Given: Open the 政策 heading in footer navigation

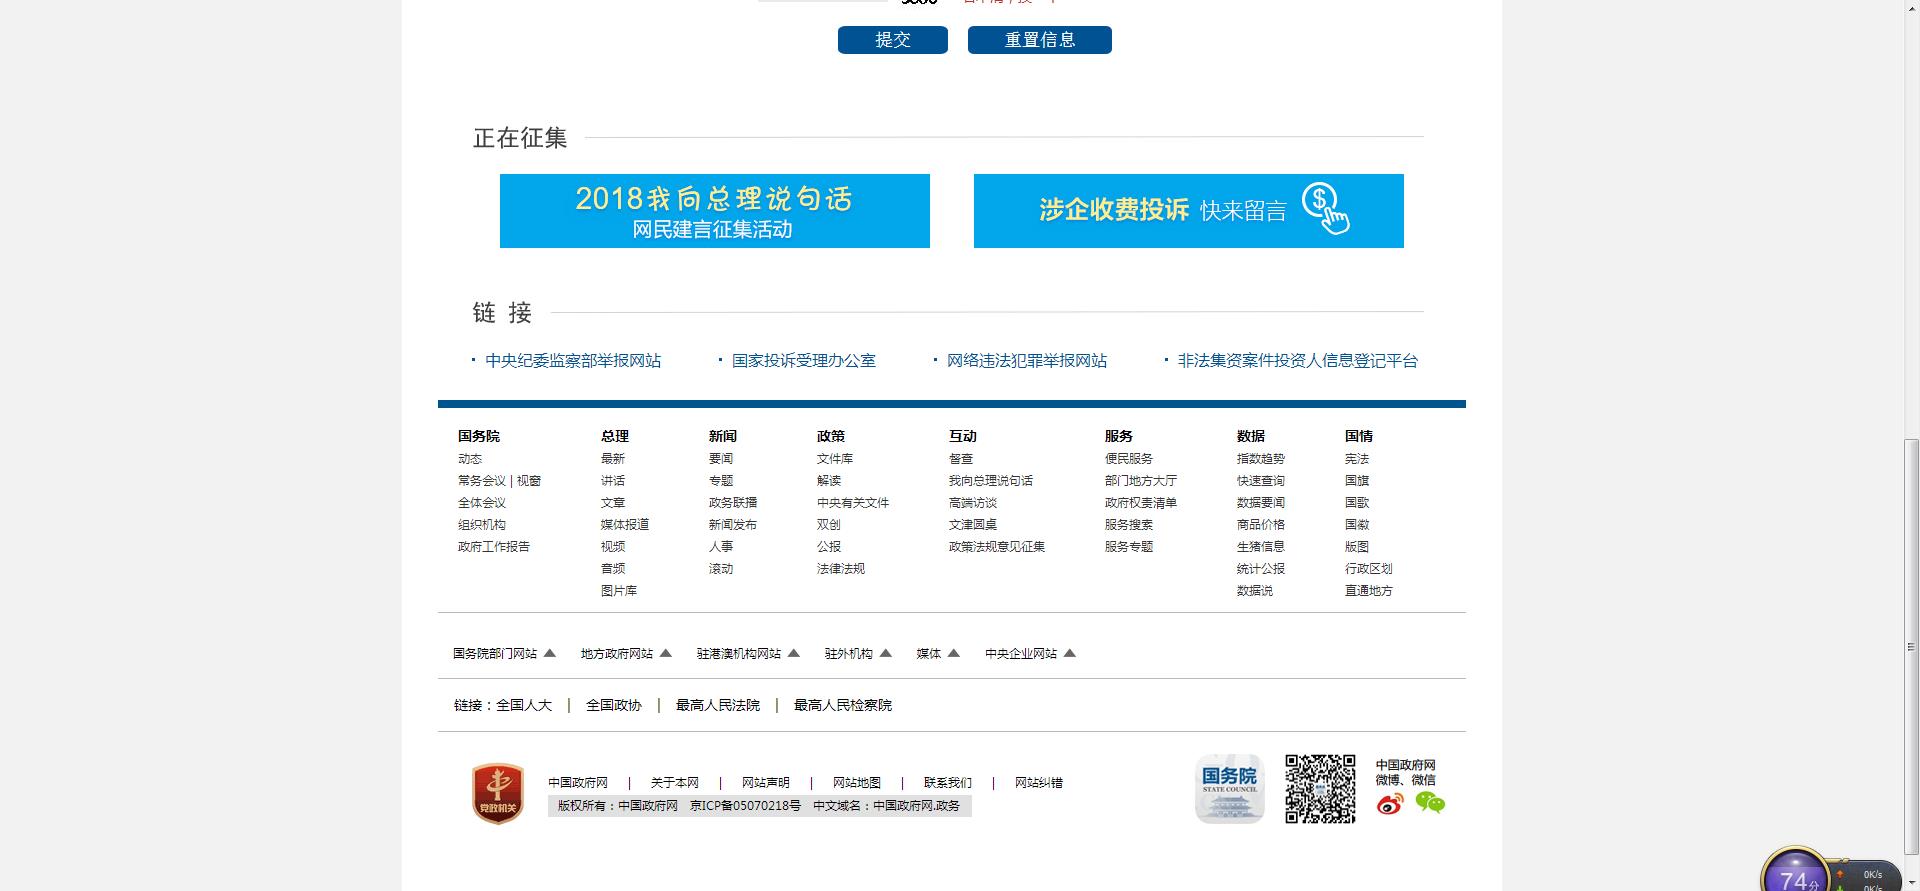Looking at the screenshot, I should [830, 436].
